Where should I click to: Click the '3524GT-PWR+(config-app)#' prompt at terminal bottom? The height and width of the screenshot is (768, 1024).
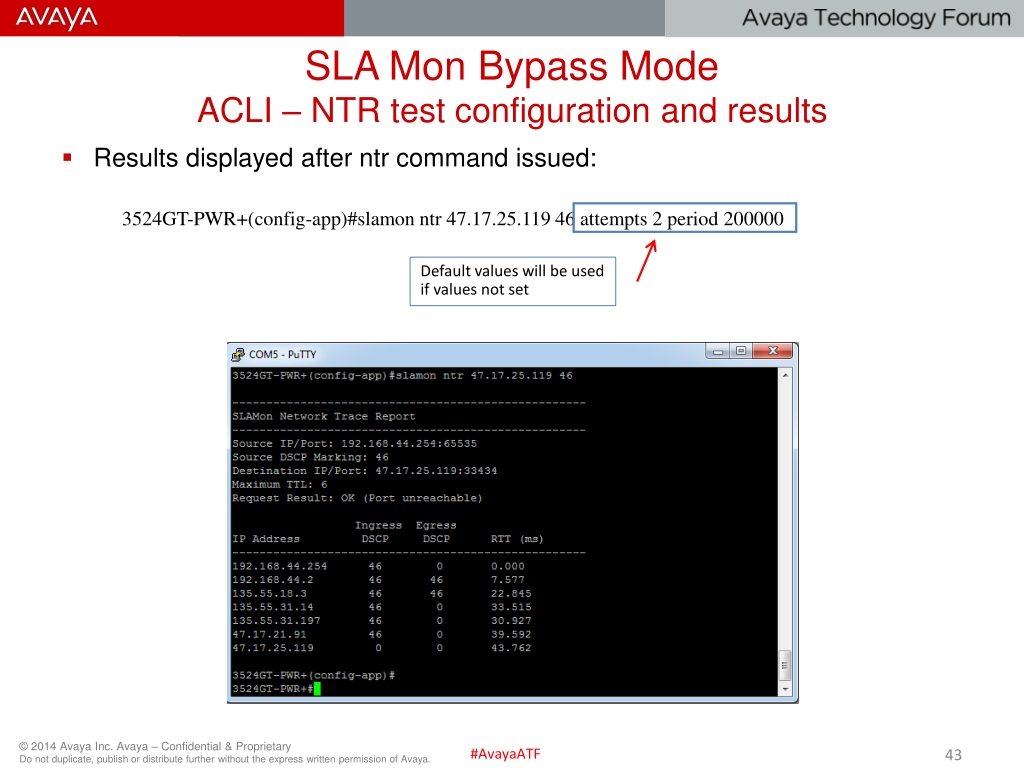coord(313,675)
